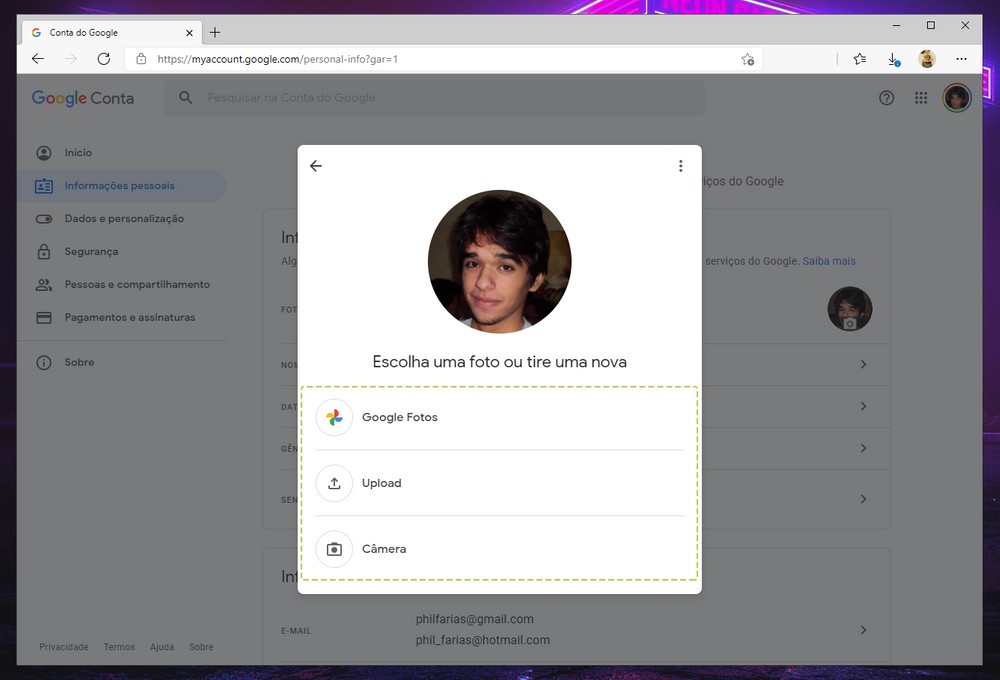Open Início in the sidebar
1000x680 pixels.
tap(78, 153)
